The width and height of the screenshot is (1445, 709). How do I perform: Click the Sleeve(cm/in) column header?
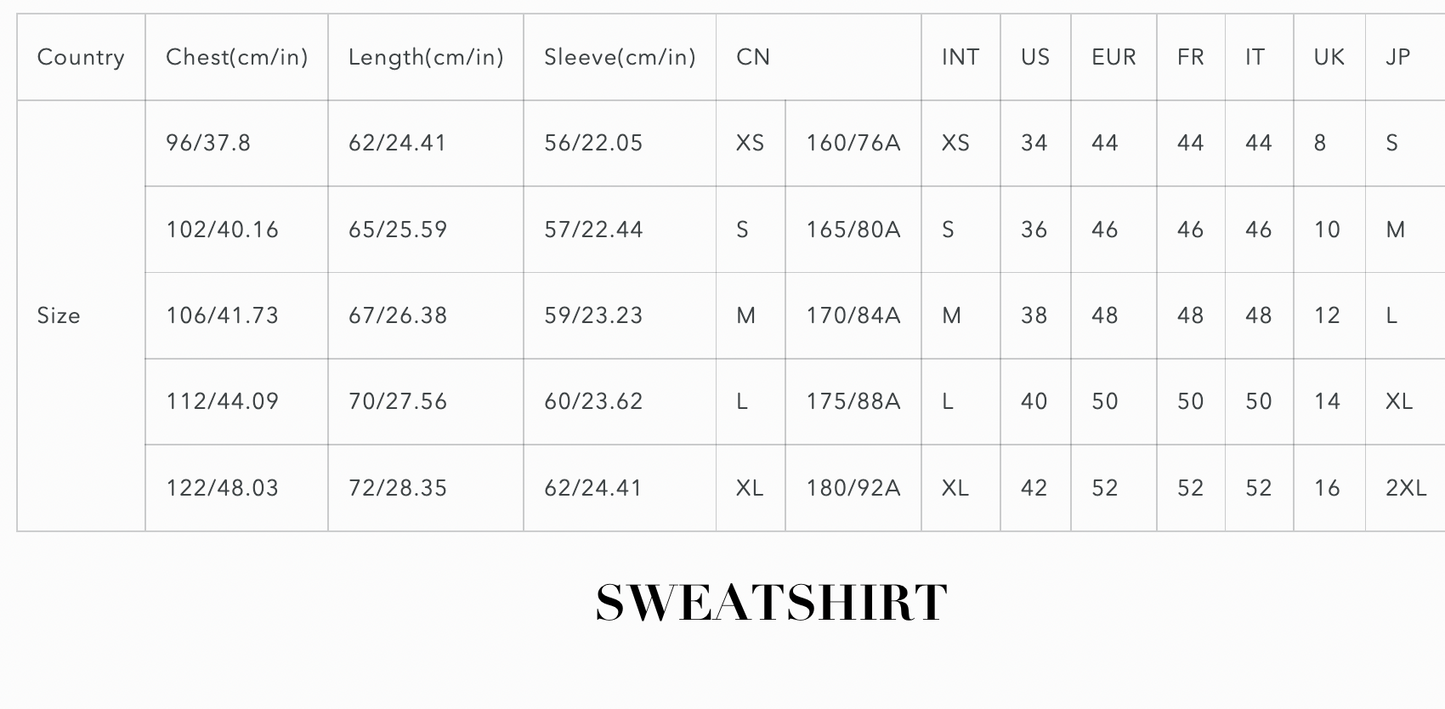point(620,57)
